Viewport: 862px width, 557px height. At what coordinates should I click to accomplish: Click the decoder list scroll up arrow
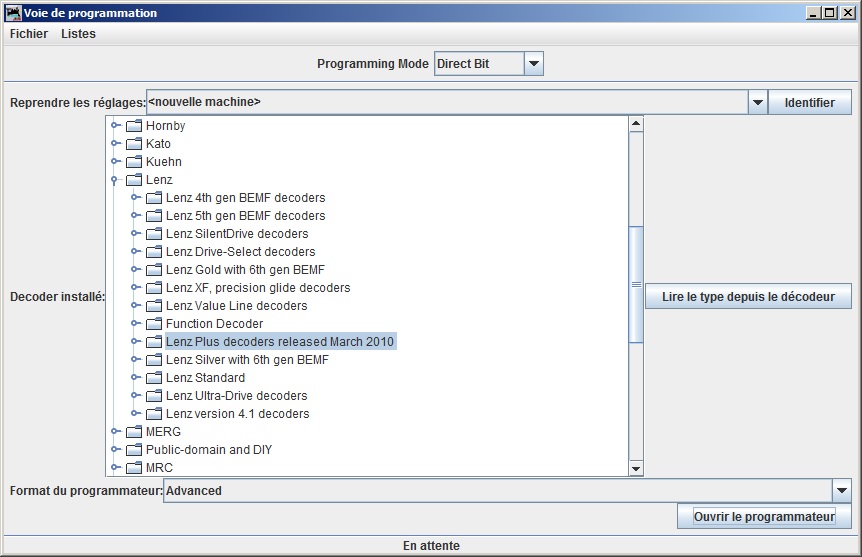[636, 123]
